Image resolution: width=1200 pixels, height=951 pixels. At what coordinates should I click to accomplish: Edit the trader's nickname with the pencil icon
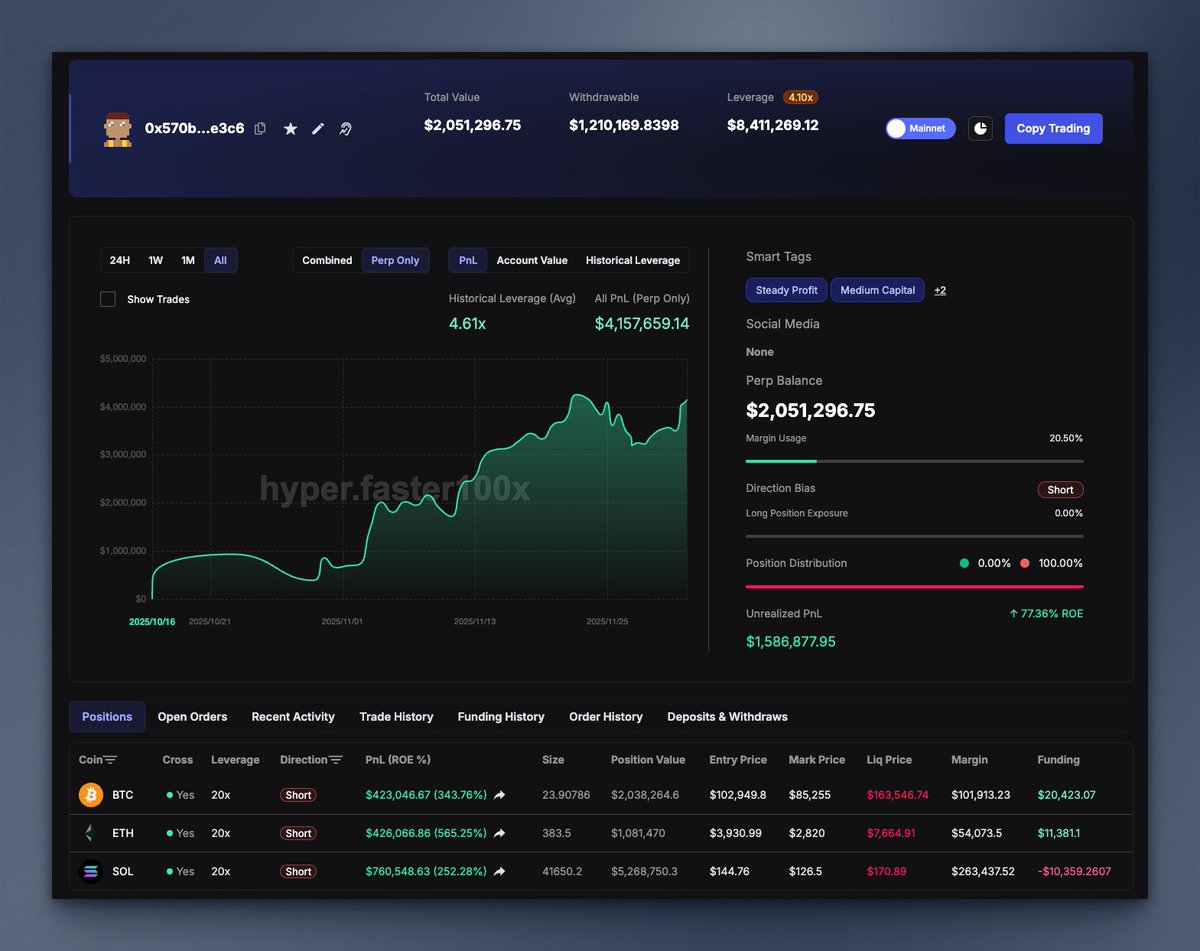[x=317, y=128]
